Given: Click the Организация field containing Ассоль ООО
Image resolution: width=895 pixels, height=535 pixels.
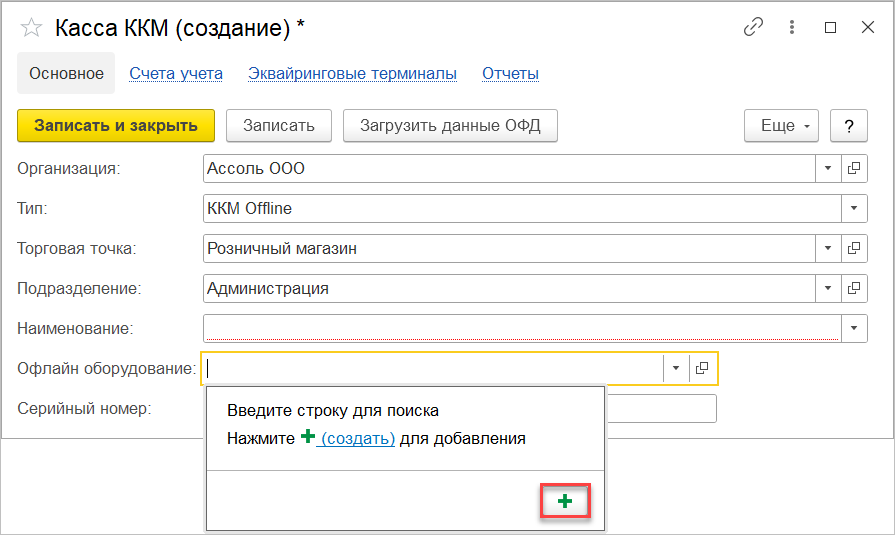Looking at the screenshot, I should (509, 168).
